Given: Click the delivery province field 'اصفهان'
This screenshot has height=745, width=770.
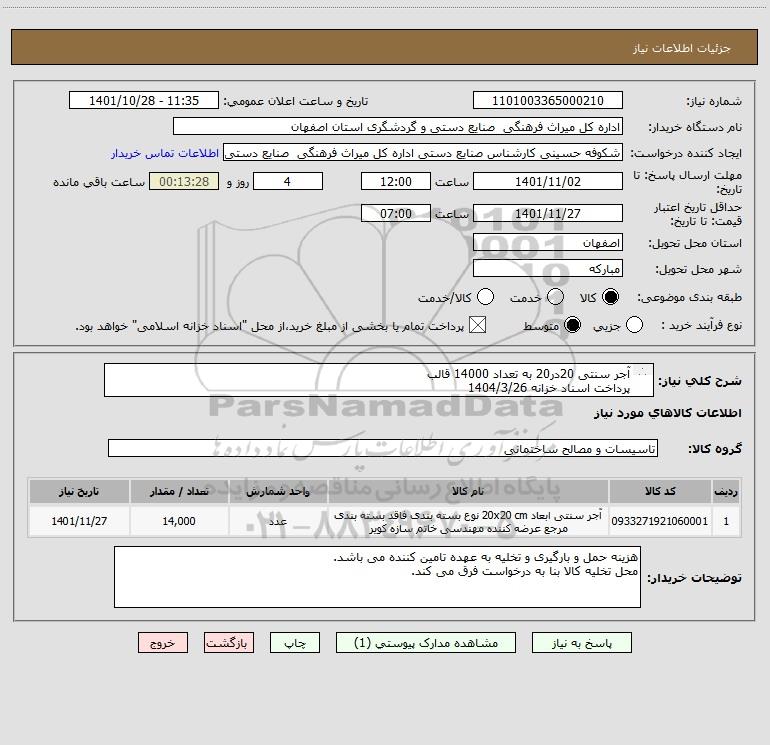Looking at the screenshot, I should pyautogui.click(x=548, y=243).
